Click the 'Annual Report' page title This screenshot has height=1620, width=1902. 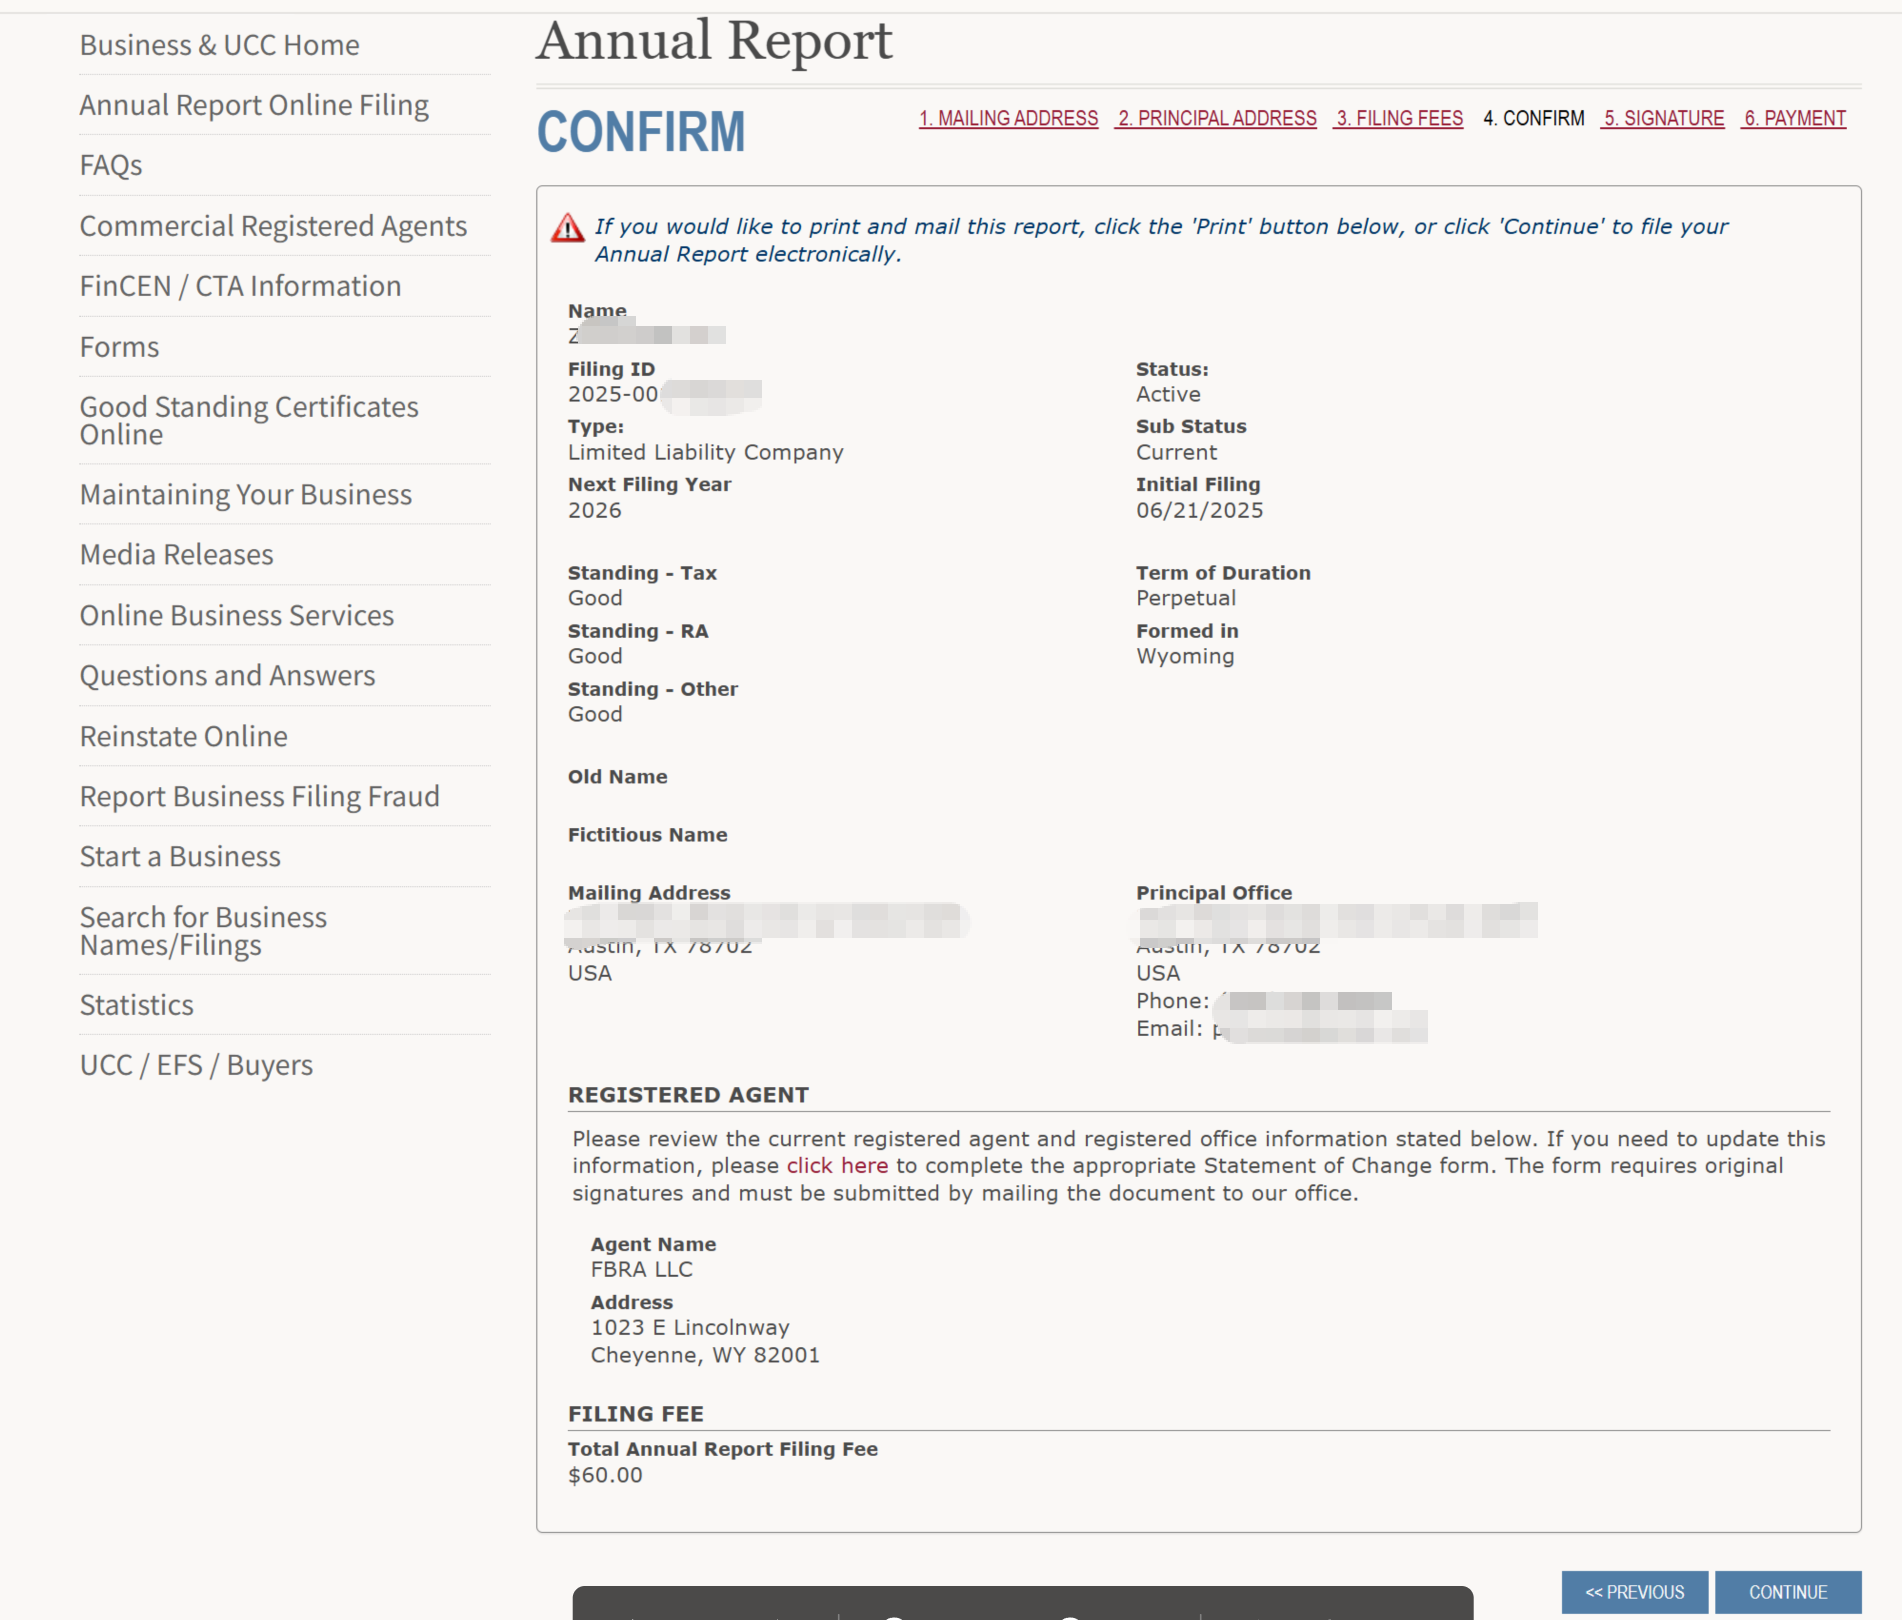714,41
